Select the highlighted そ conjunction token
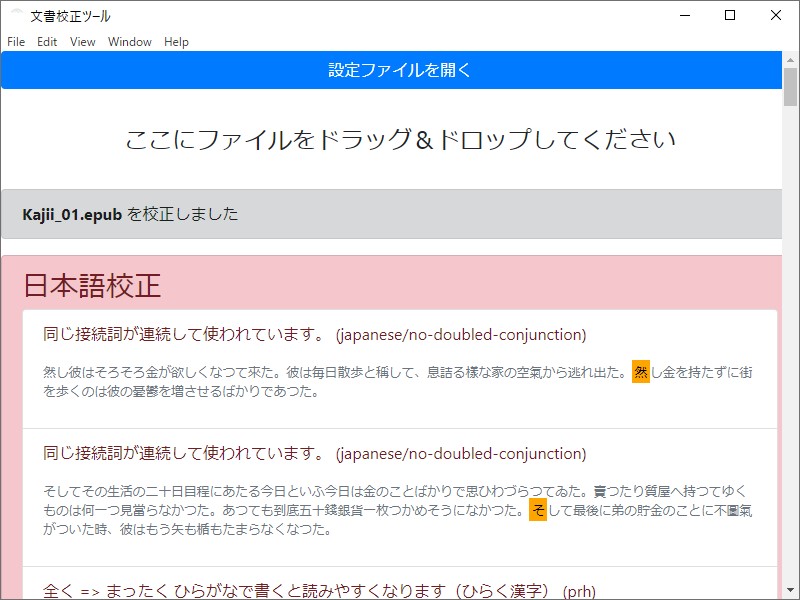The height and width of the screenshot is (600, 800). 537,514
